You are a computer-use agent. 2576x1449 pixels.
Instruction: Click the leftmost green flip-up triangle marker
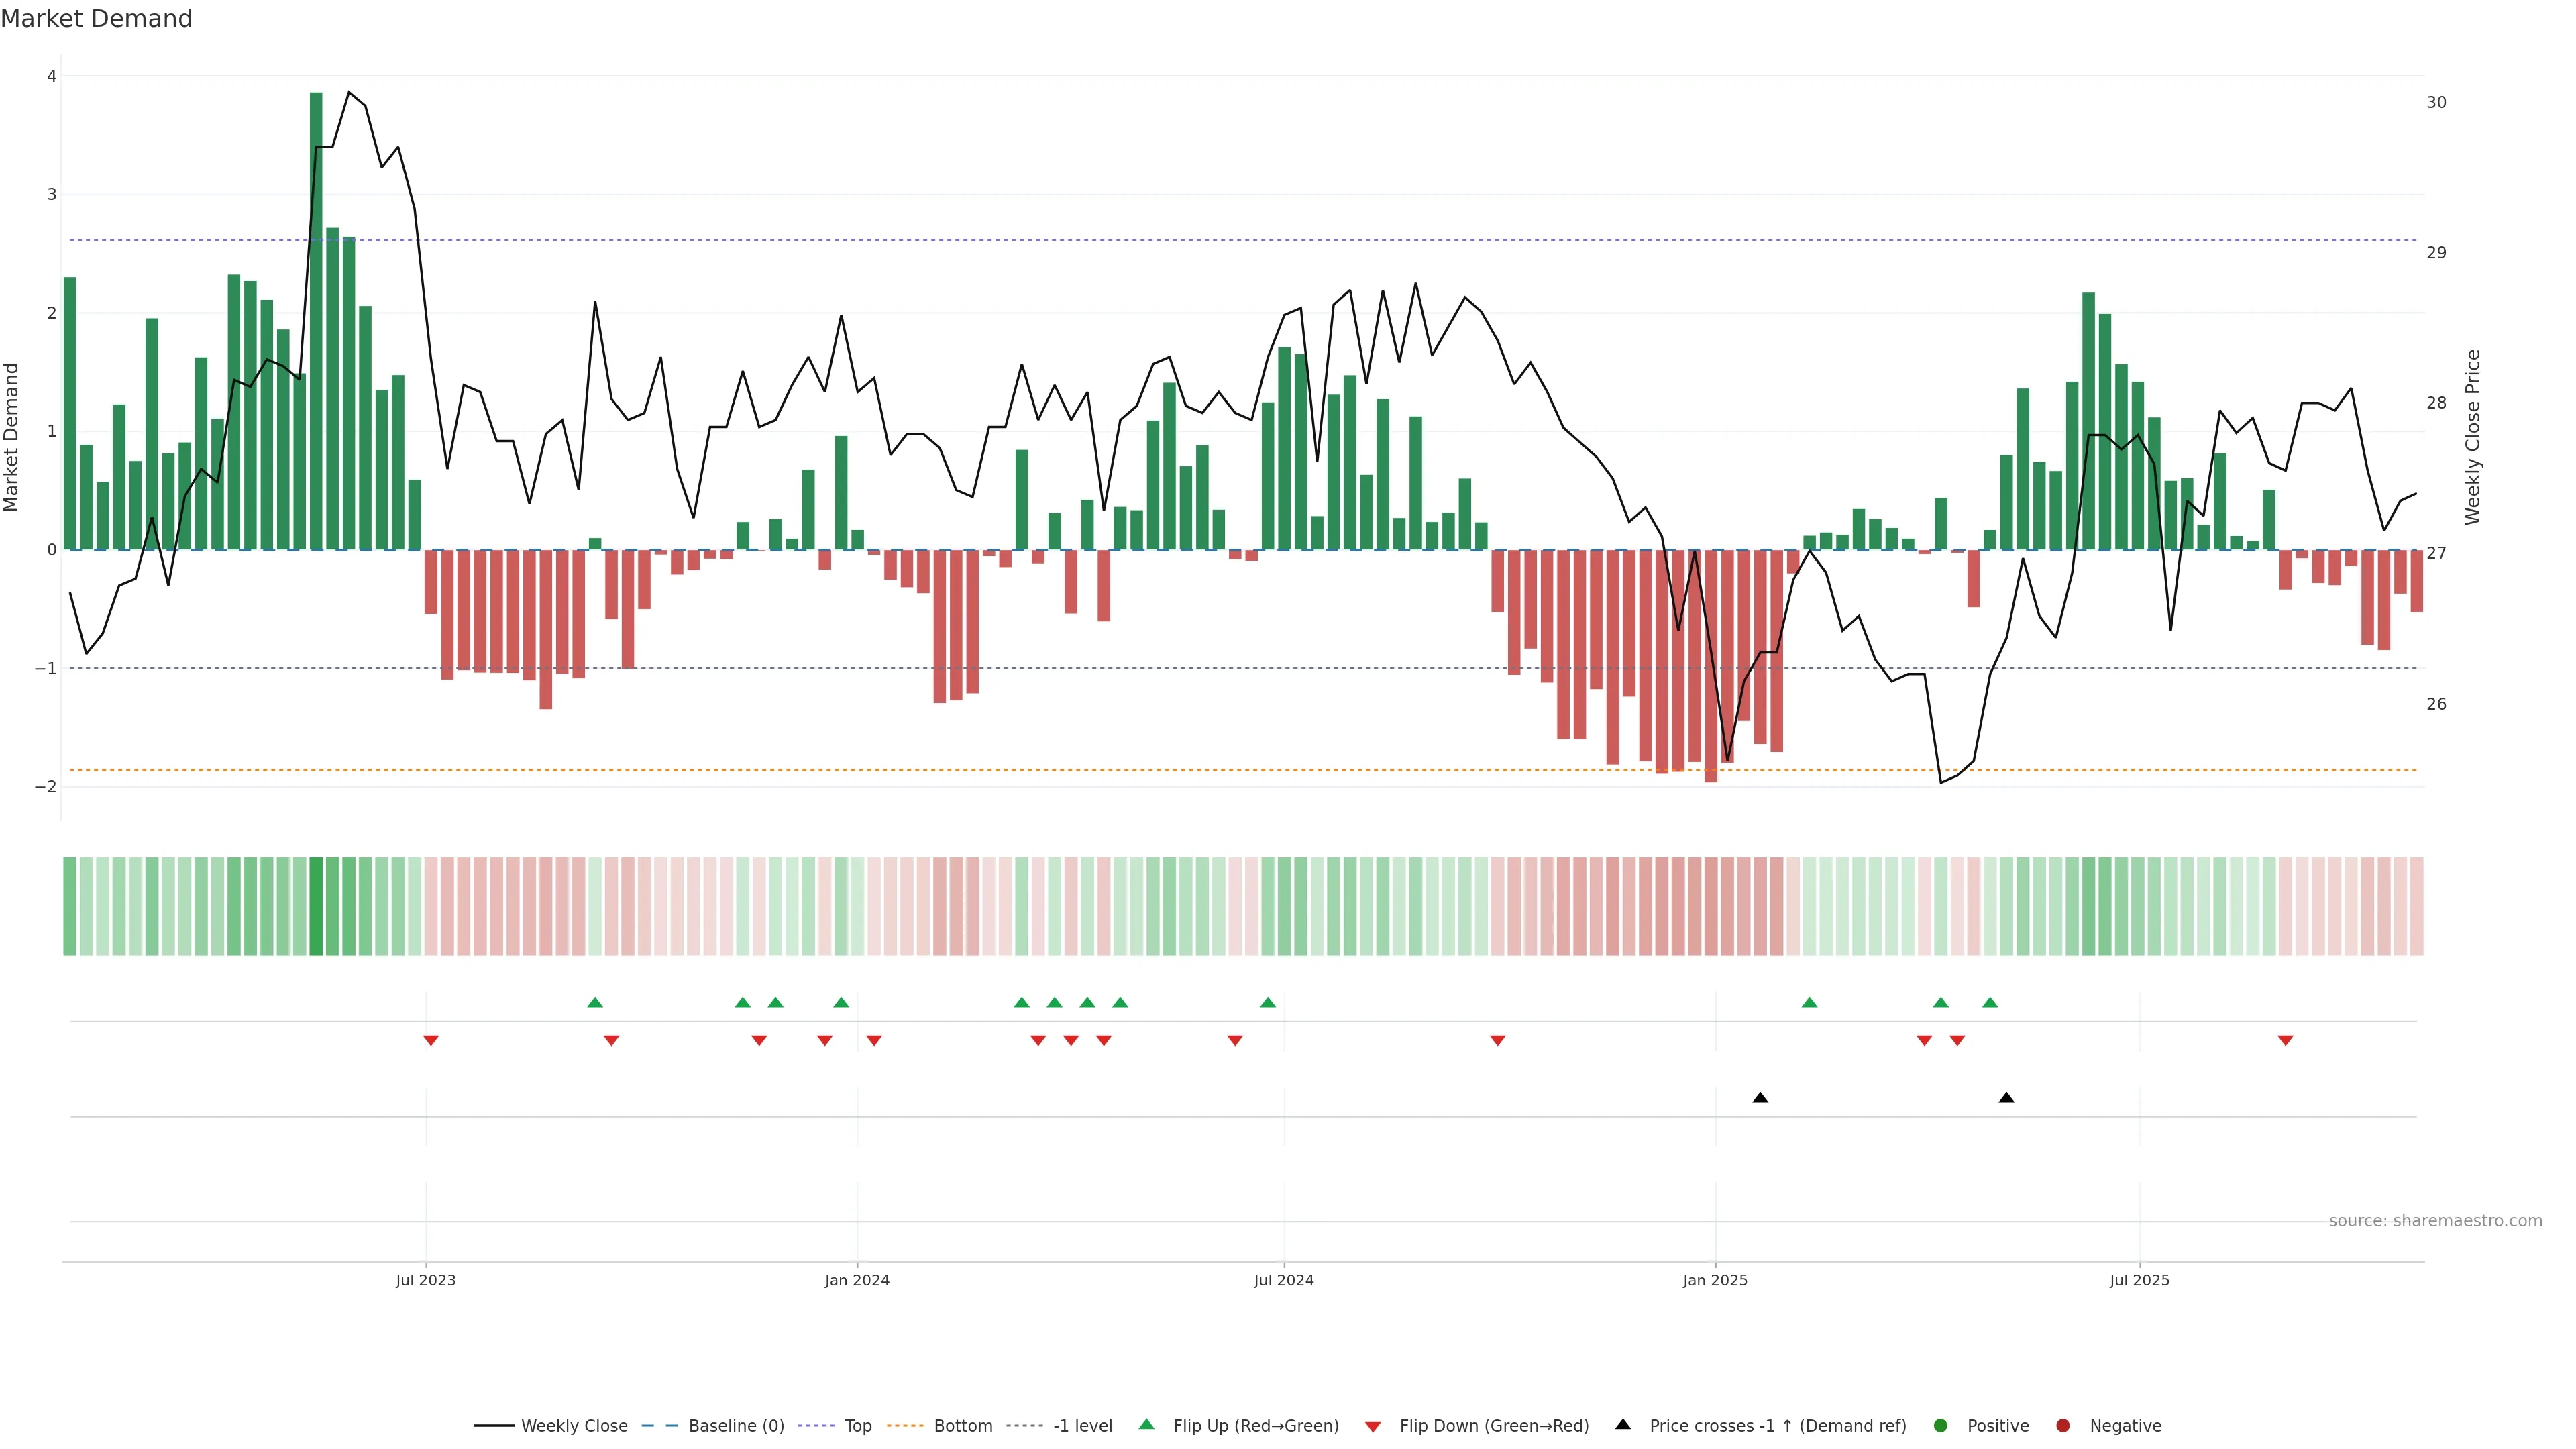tap(595, 1002)
